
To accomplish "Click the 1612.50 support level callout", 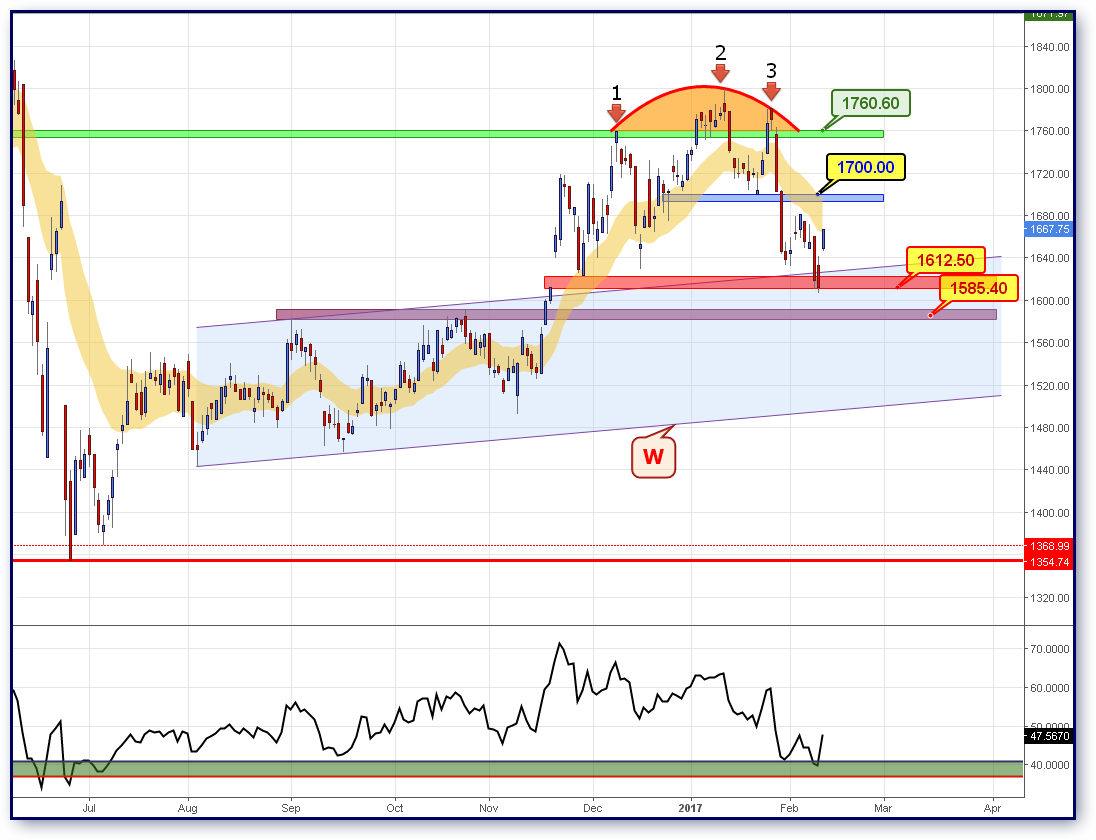I will click(x=946, y=260).
